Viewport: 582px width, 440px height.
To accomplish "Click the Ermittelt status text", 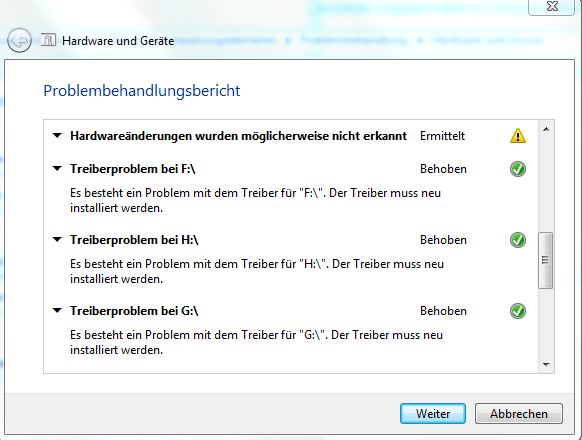I will pyautogui.click(x=442, y=136).
